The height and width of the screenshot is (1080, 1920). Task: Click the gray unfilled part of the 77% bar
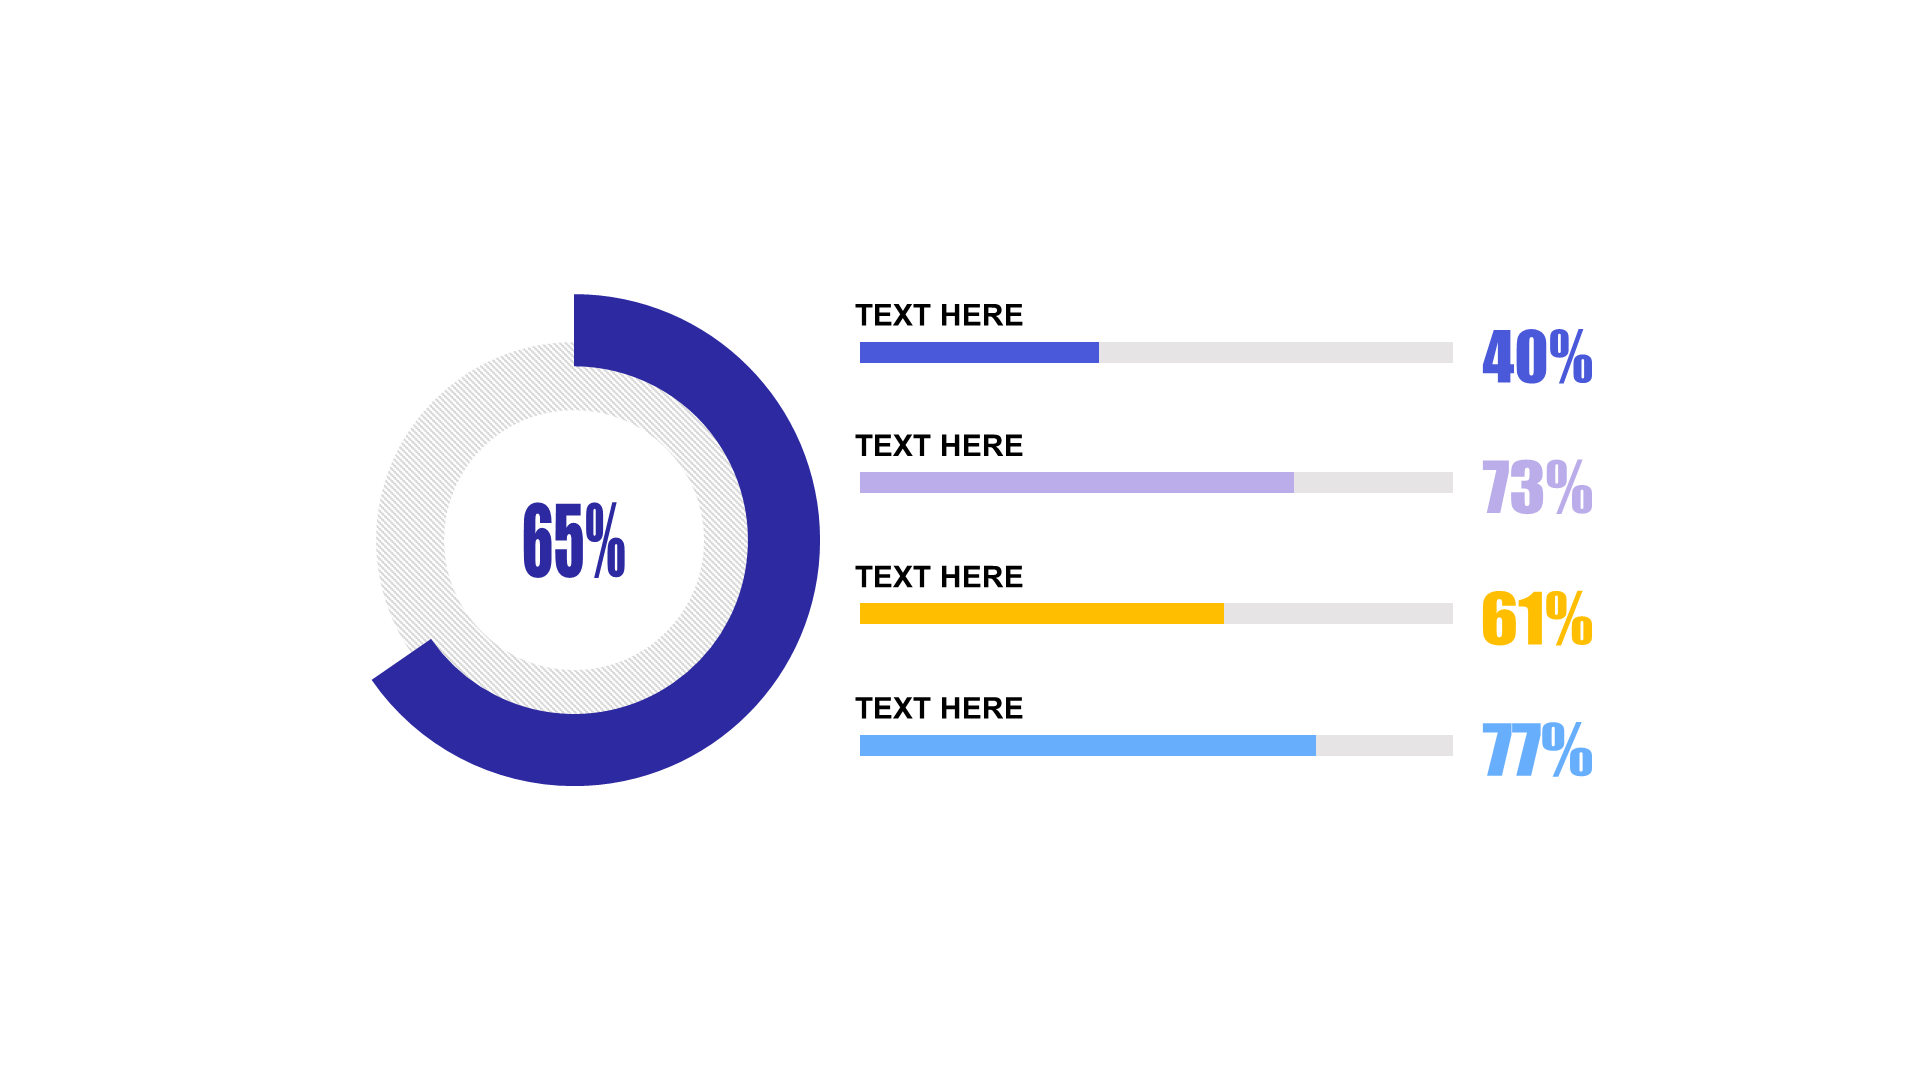click(1384, 745)
